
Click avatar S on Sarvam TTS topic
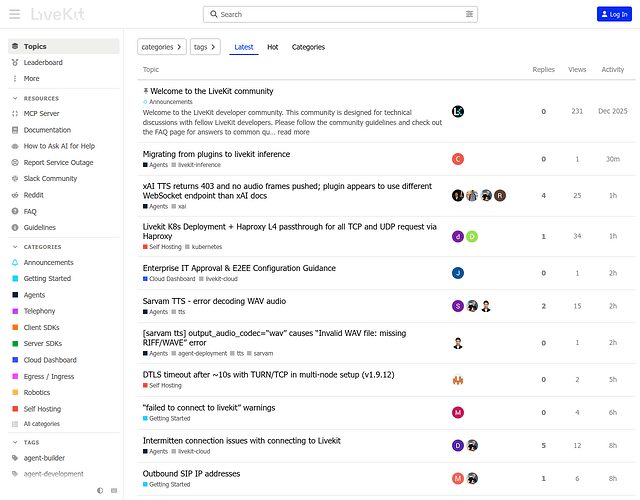coord(458,306)
